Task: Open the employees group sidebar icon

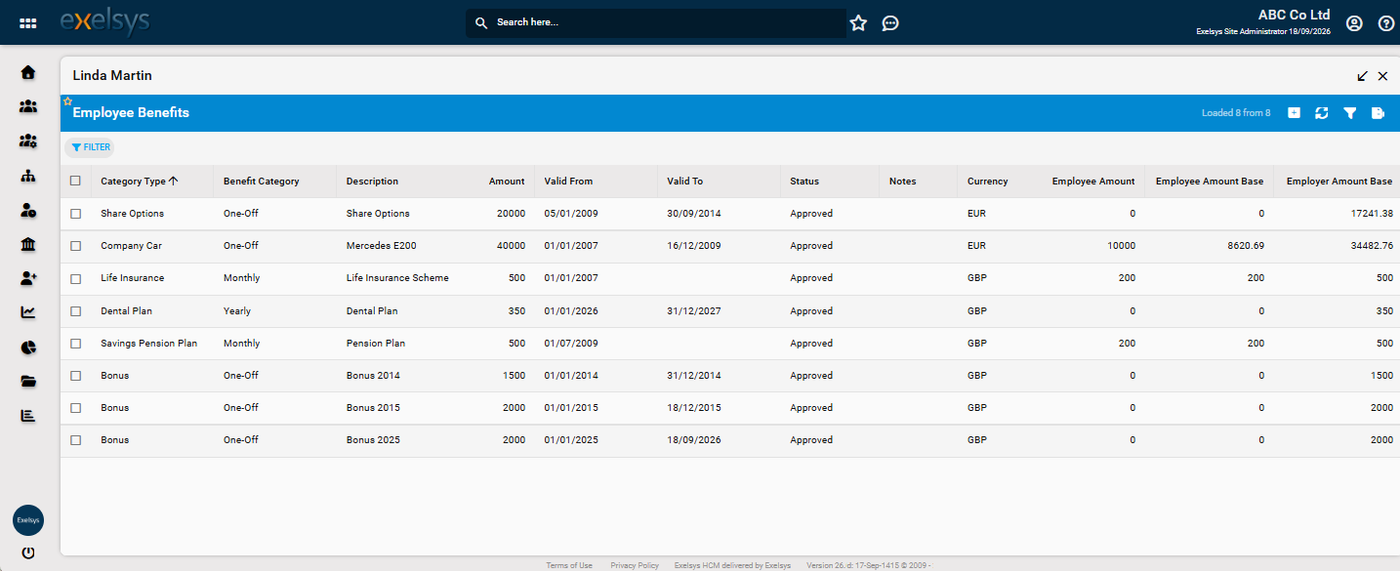Action: (x=28, y=106)
